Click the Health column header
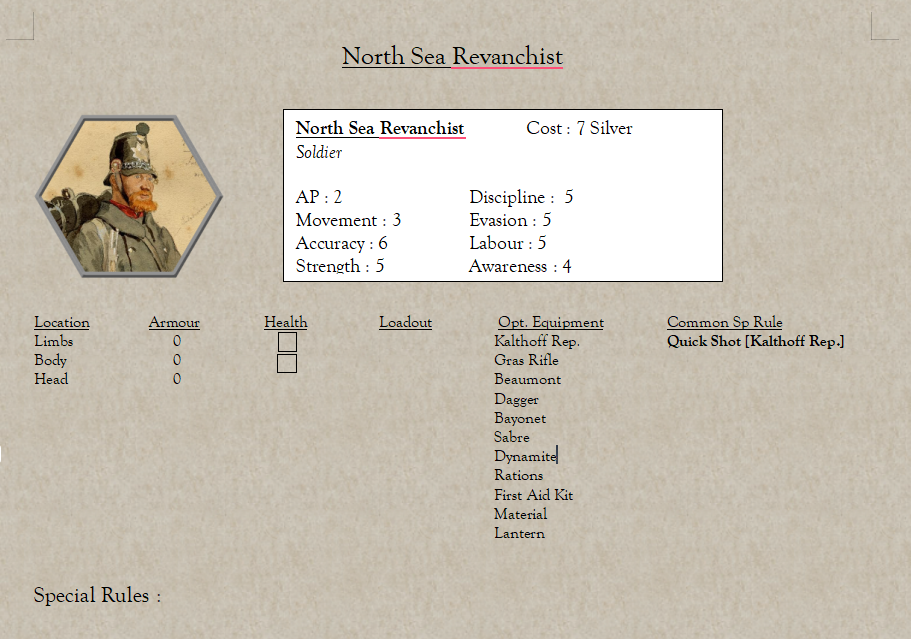This screenshot has width=911, height=639. point(286,322)
